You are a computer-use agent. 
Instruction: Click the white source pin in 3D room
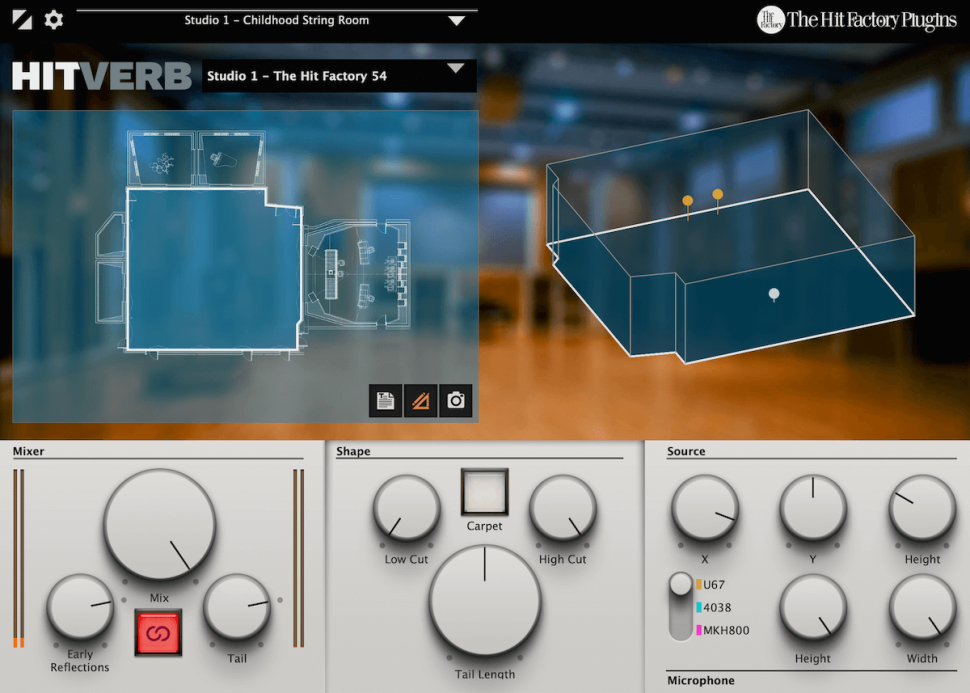pyautogui.click(x=773, y=294)
